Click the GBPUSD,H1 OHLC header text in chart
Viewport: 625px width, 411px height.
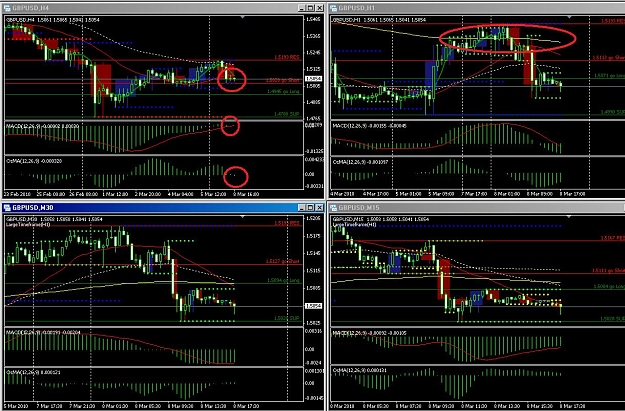point(379,20)
